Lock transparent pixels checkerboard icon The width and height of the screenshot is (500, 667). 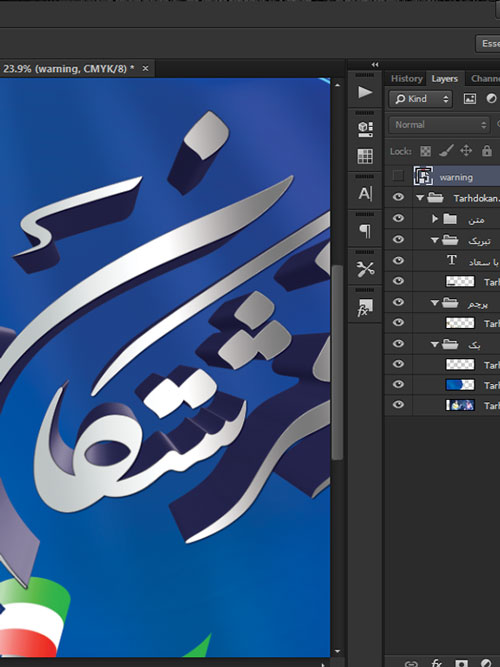[x=425, y=151]
